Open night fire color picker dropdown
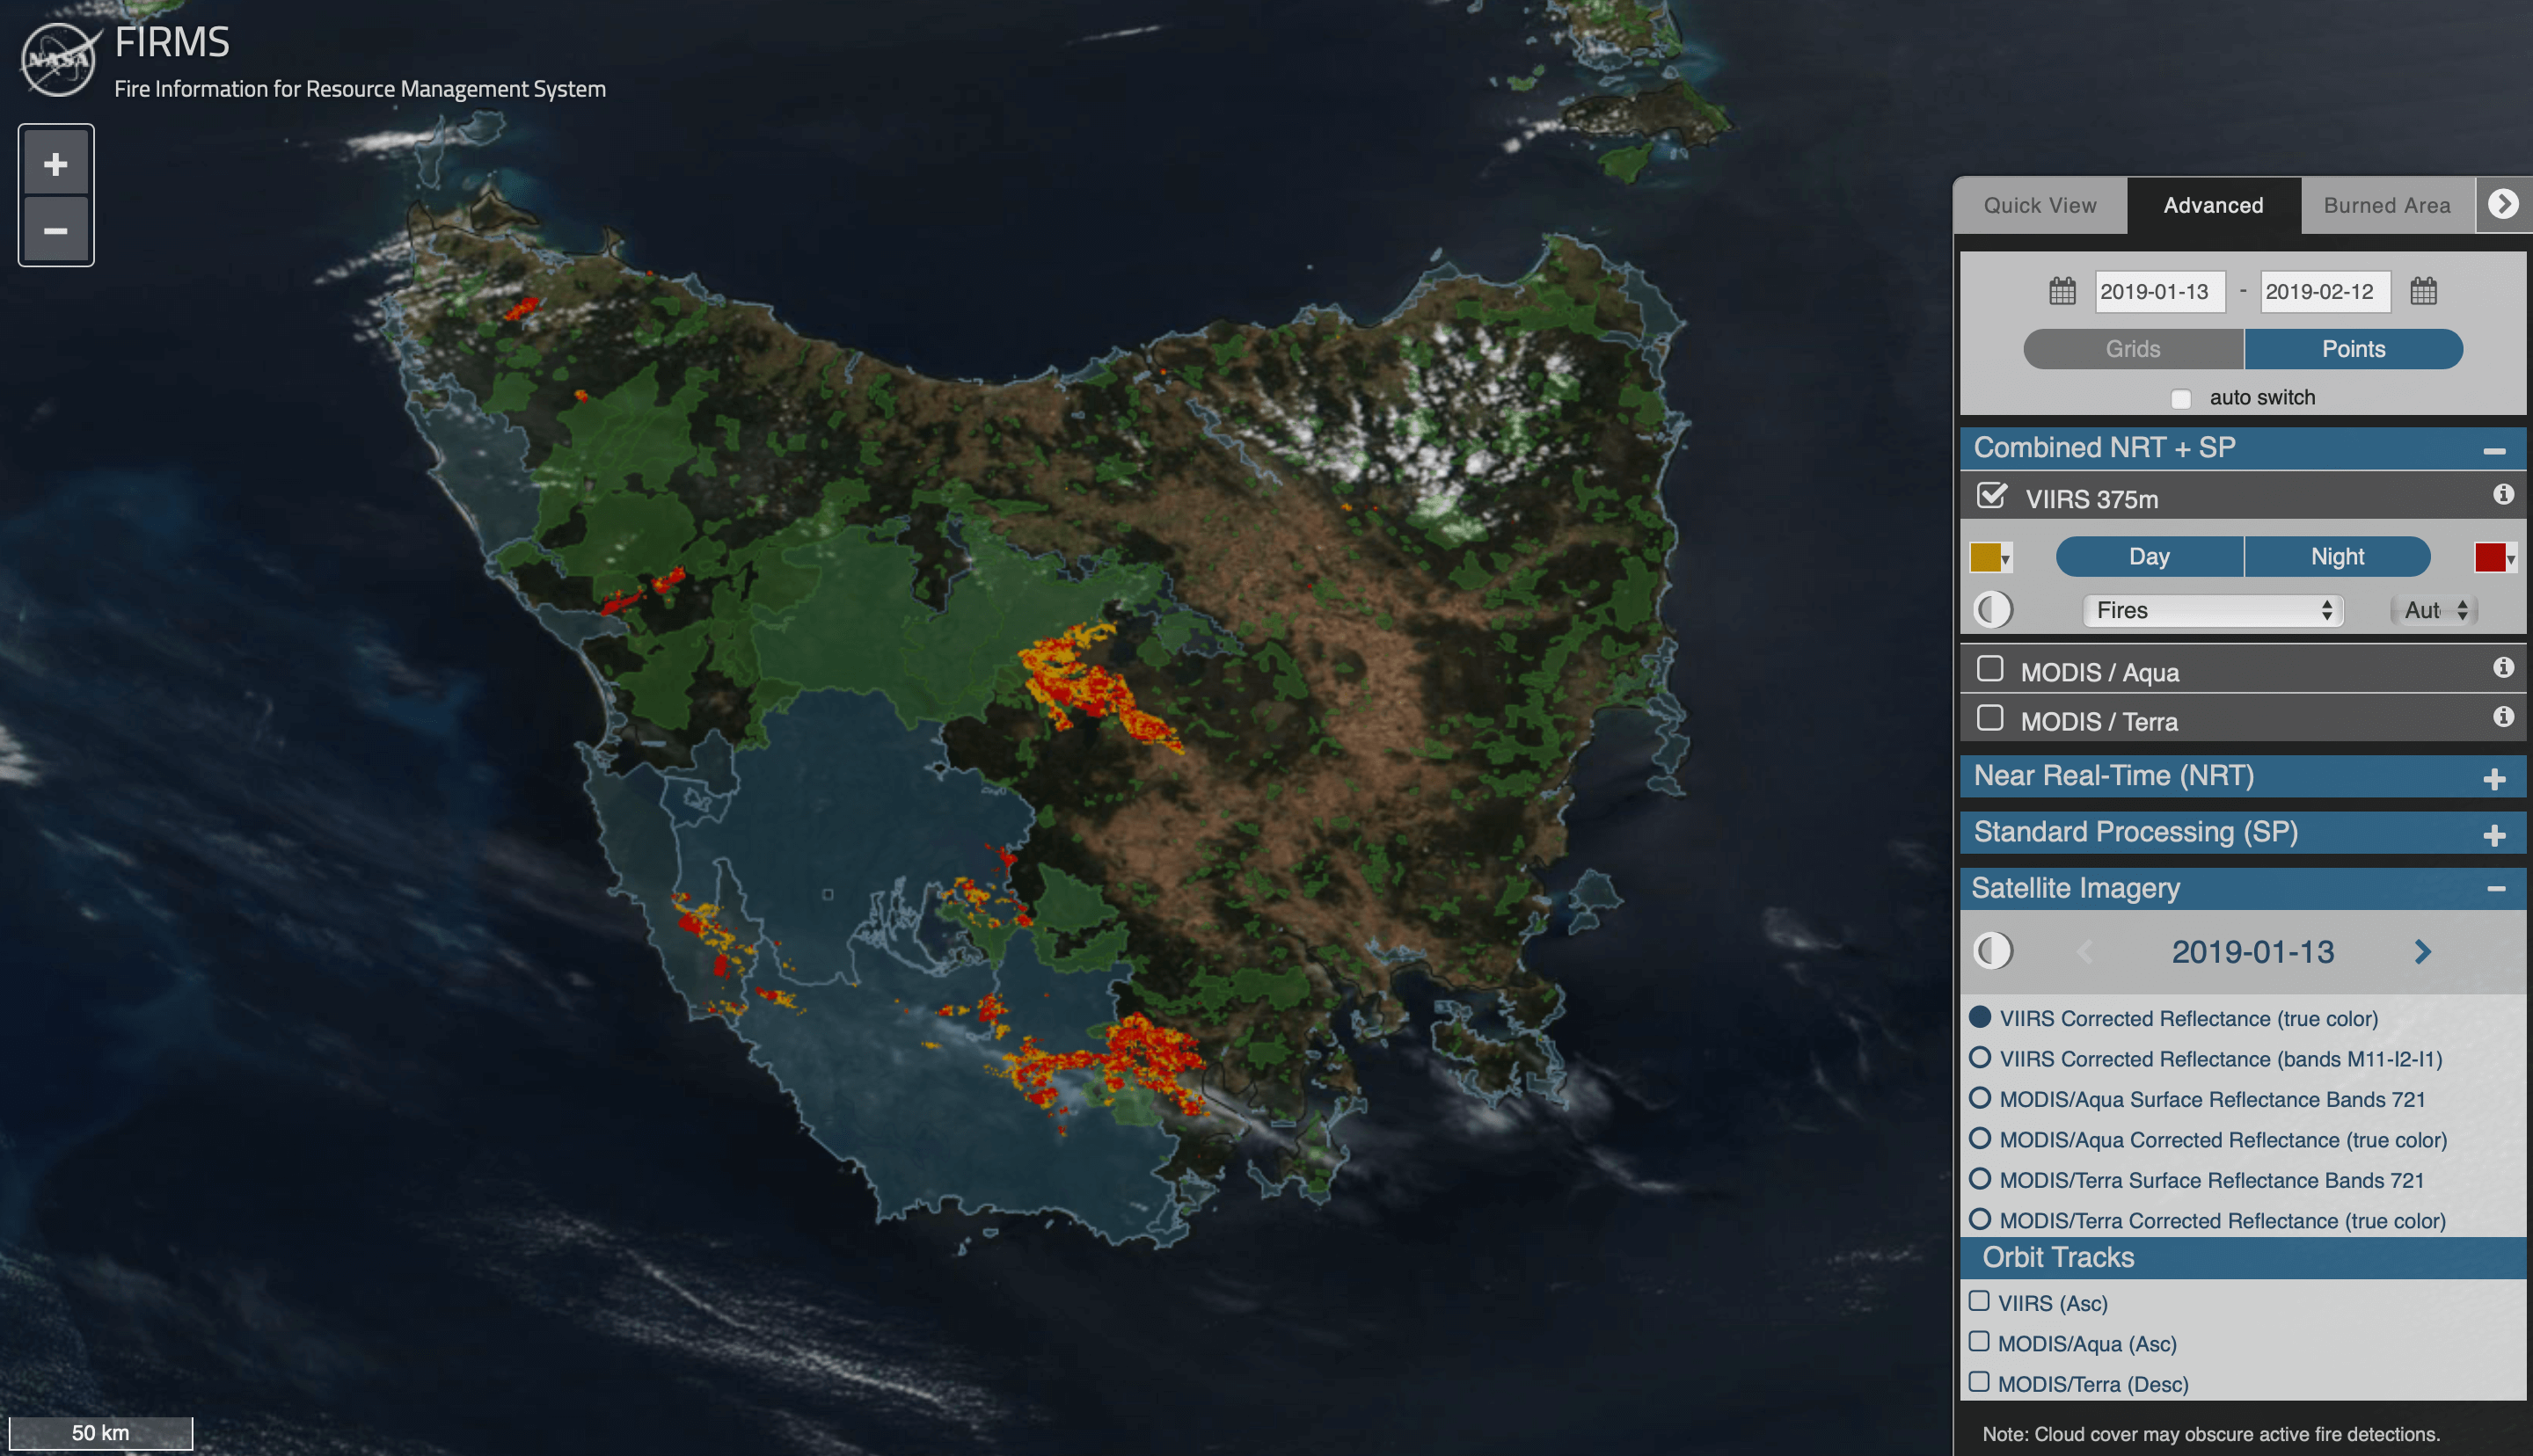 click(x=2494, y=557)
